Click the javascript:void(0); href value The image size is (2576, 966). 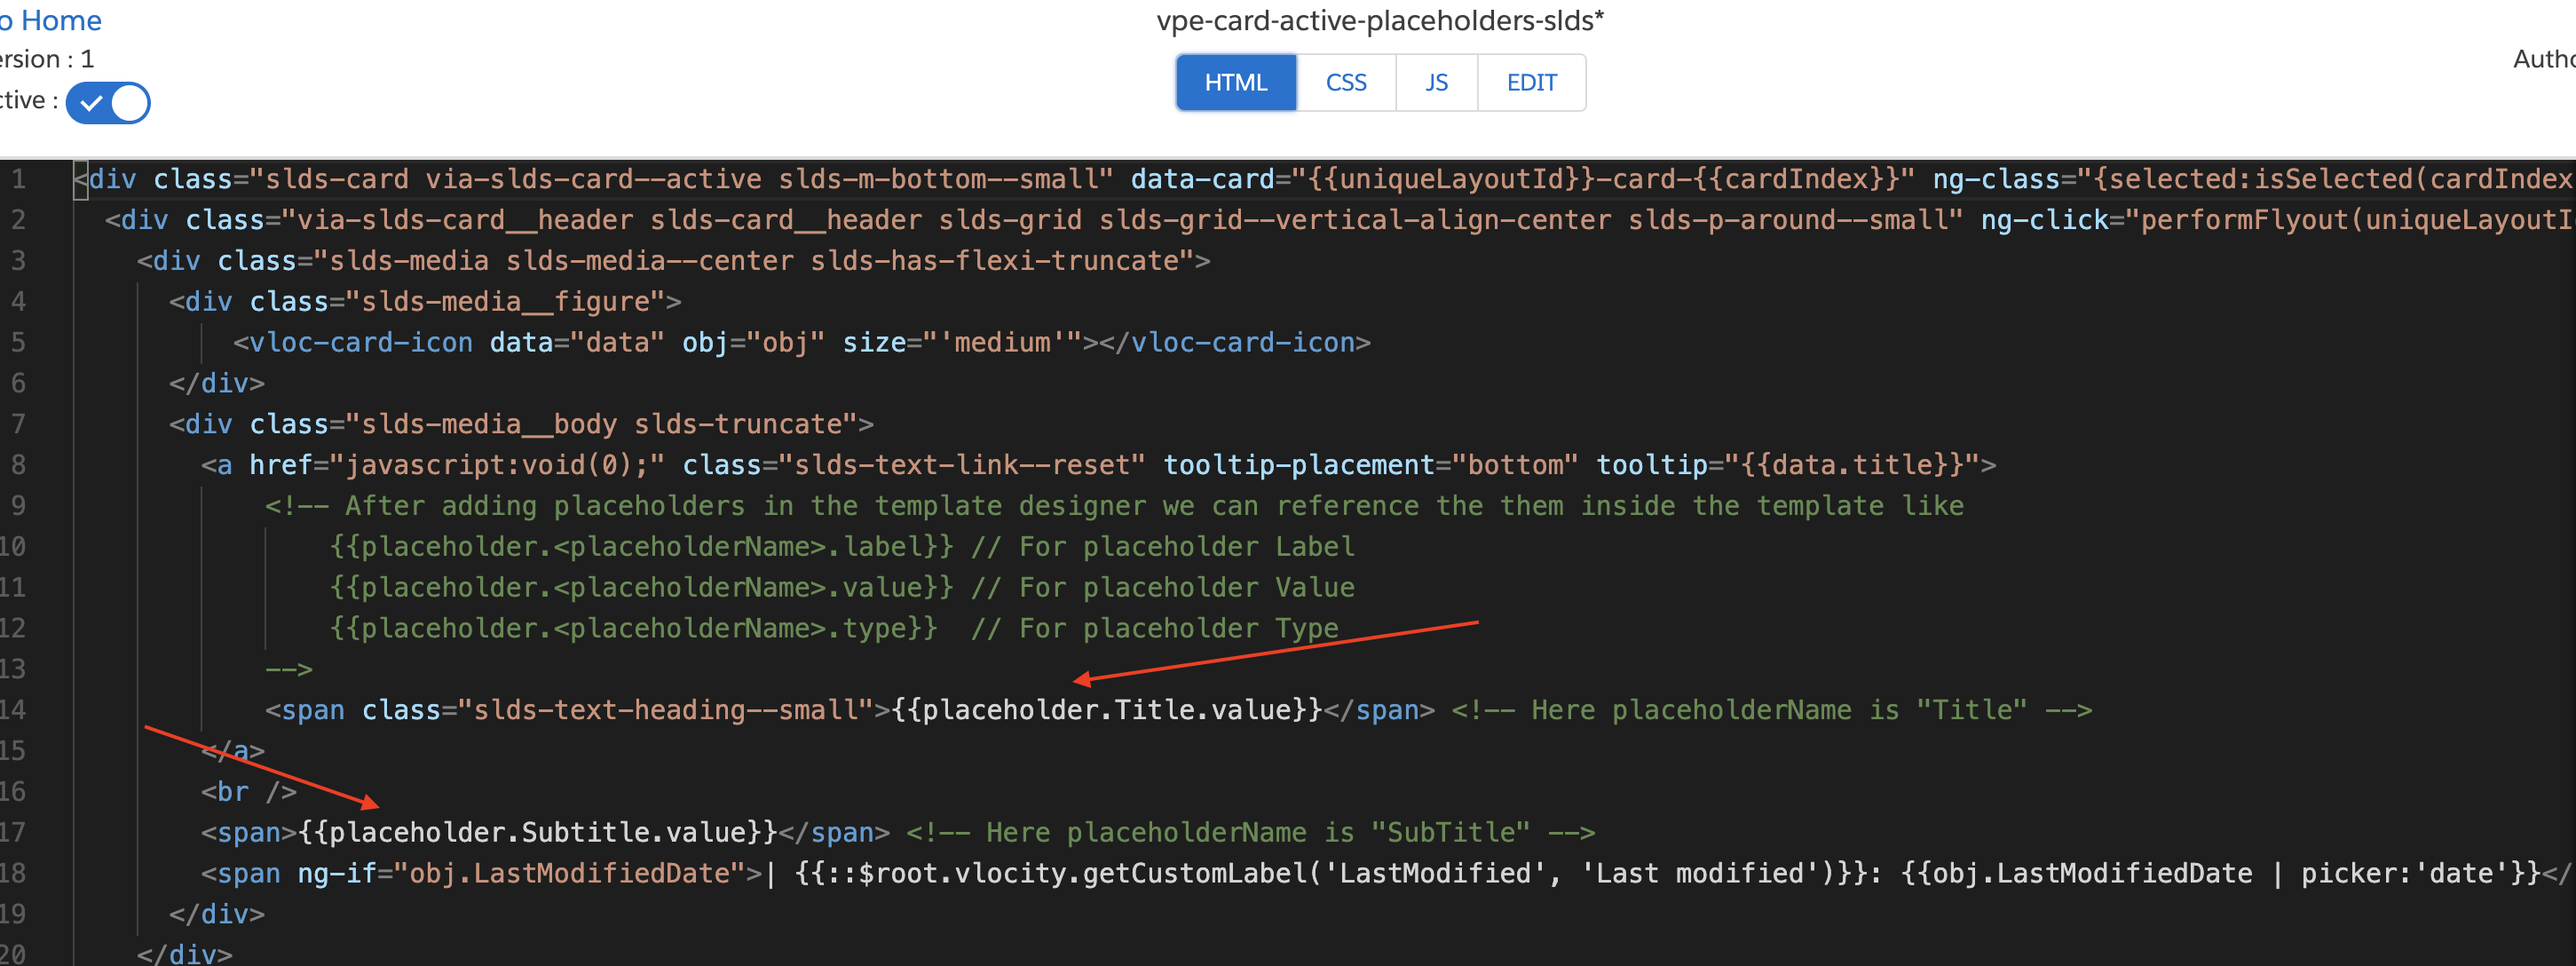point(497,465)
